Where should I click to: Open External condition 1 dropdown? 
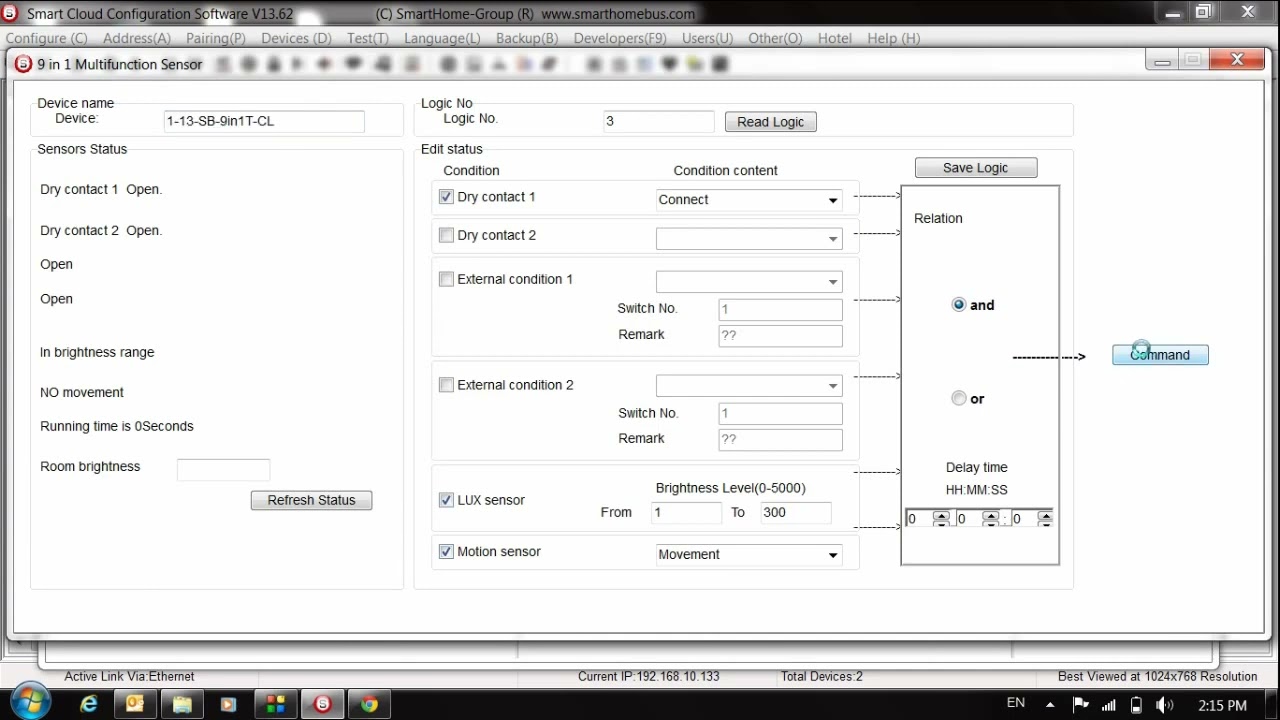tap(833, 282)
